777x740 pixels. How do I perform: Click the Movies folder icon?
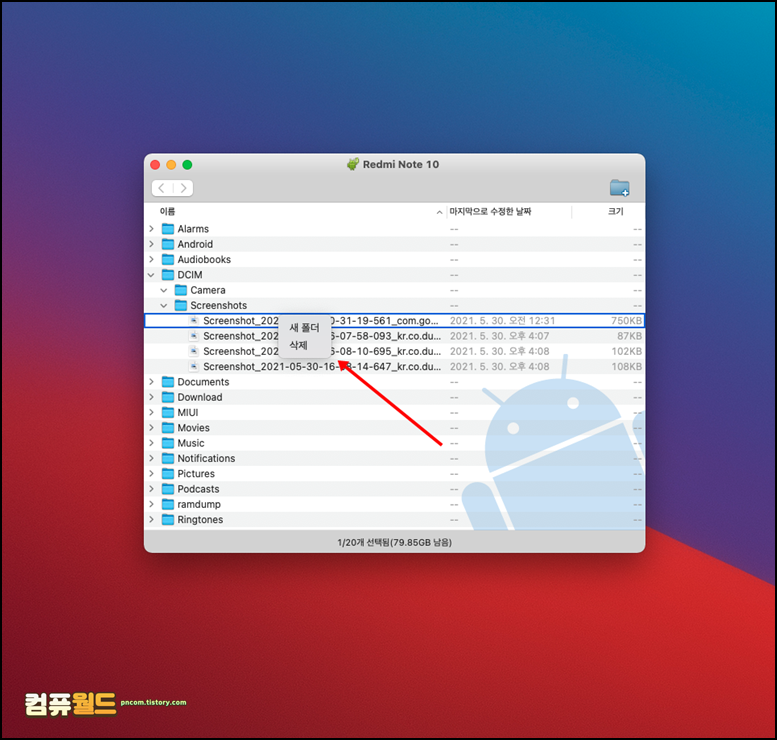pos(168,428)
